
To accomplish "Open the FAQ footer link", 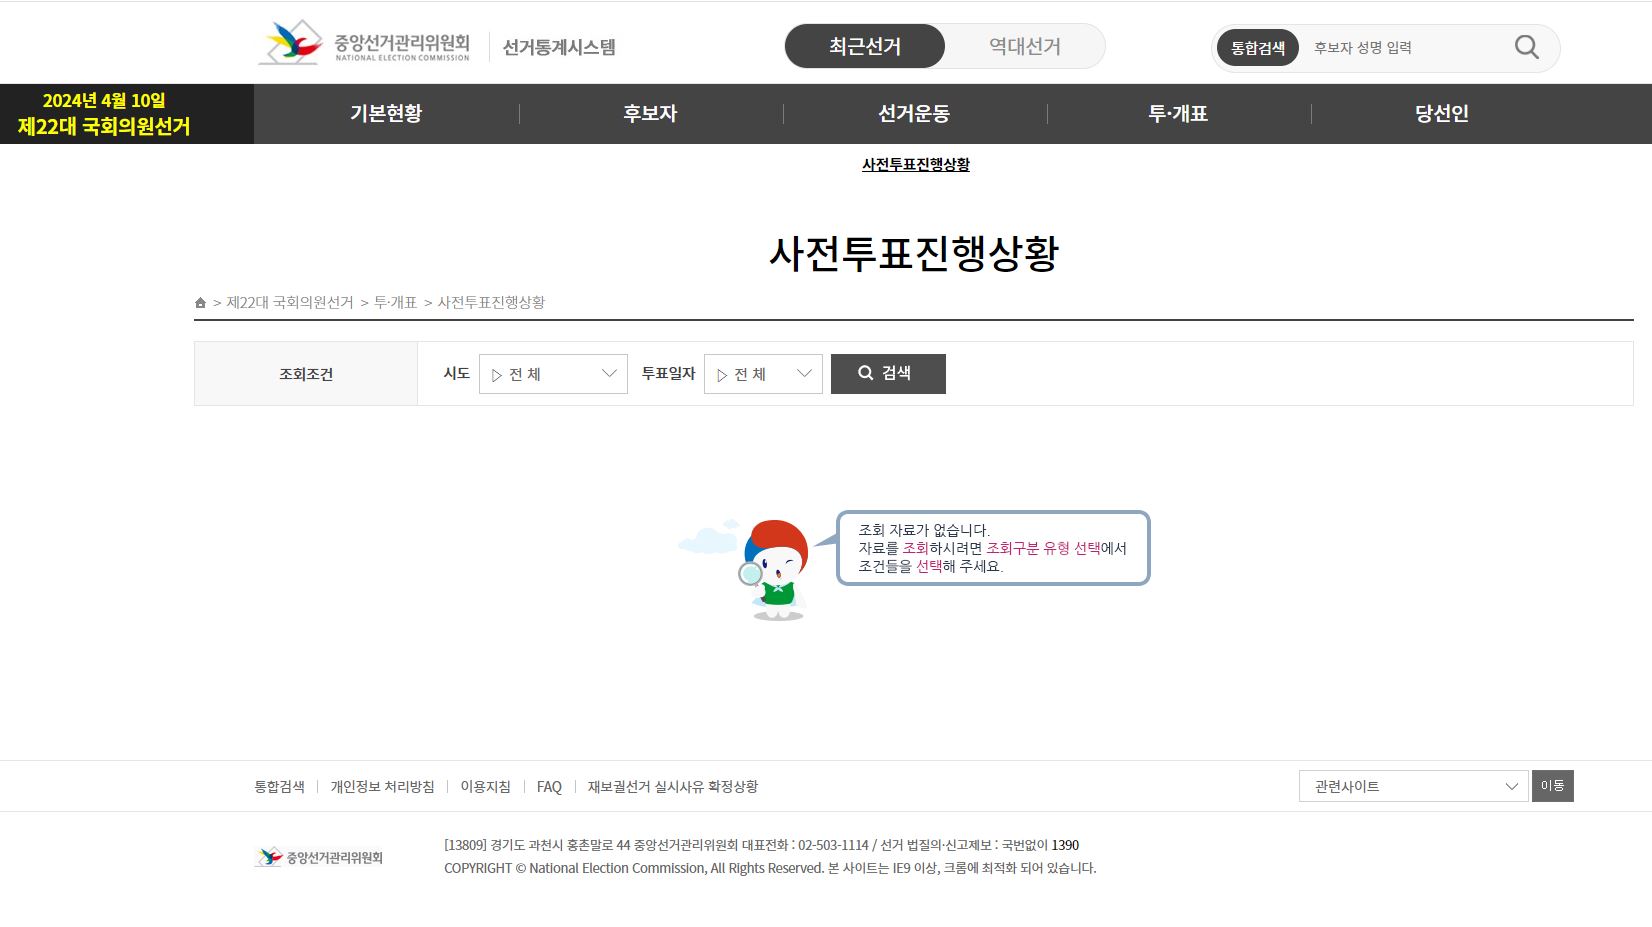I will [x=549, y=786].
